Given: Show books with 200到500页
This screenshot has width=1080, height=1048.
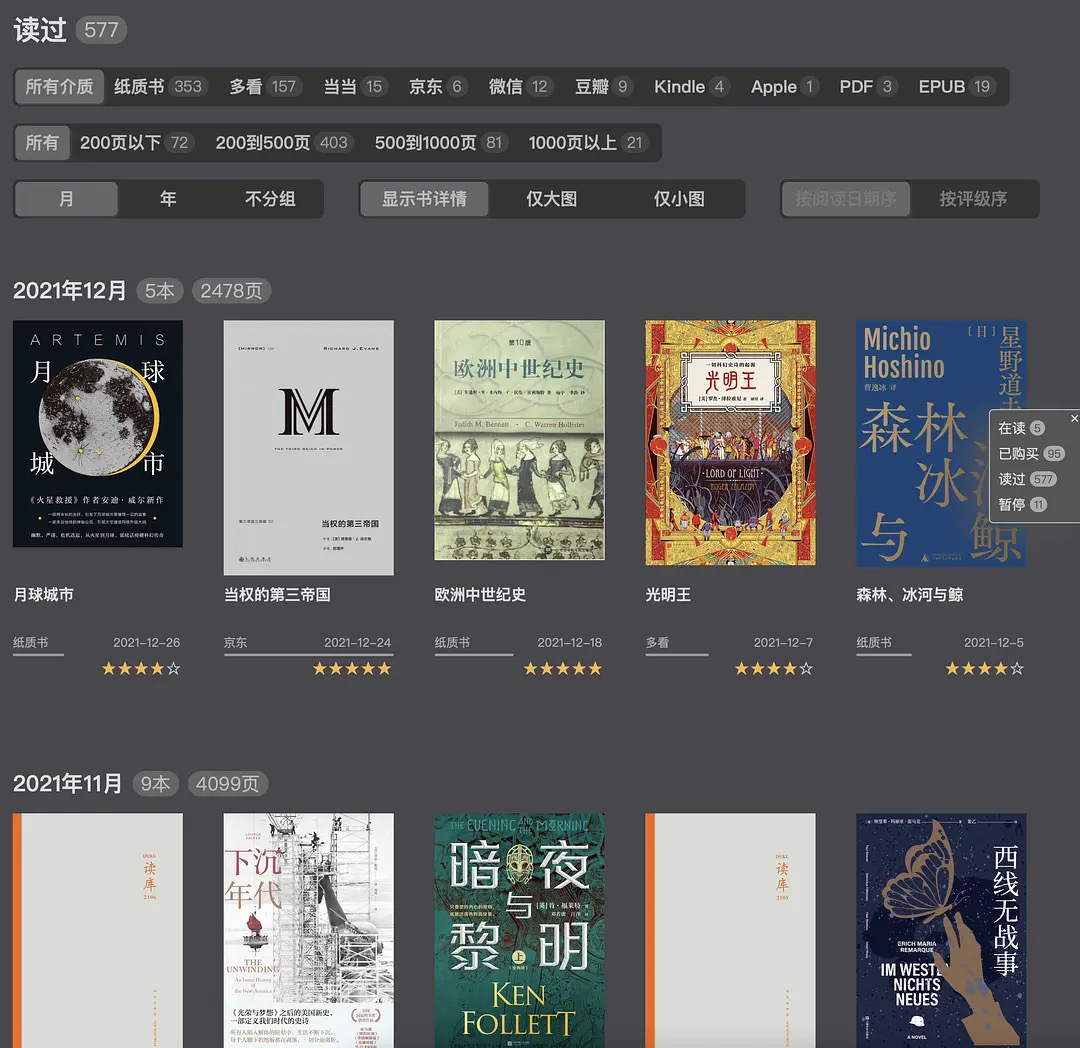Looking at the screenshot, I should click(284, 143).
